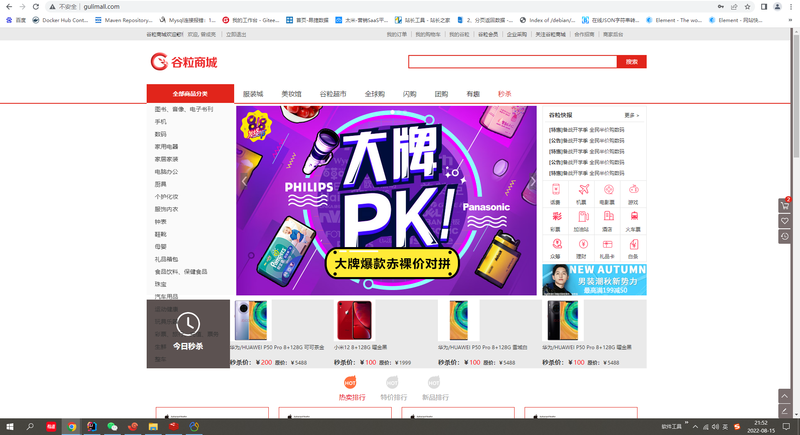
Task: Click the back-to-top arrow in right sidebar
Action: (x=785, y=396)
